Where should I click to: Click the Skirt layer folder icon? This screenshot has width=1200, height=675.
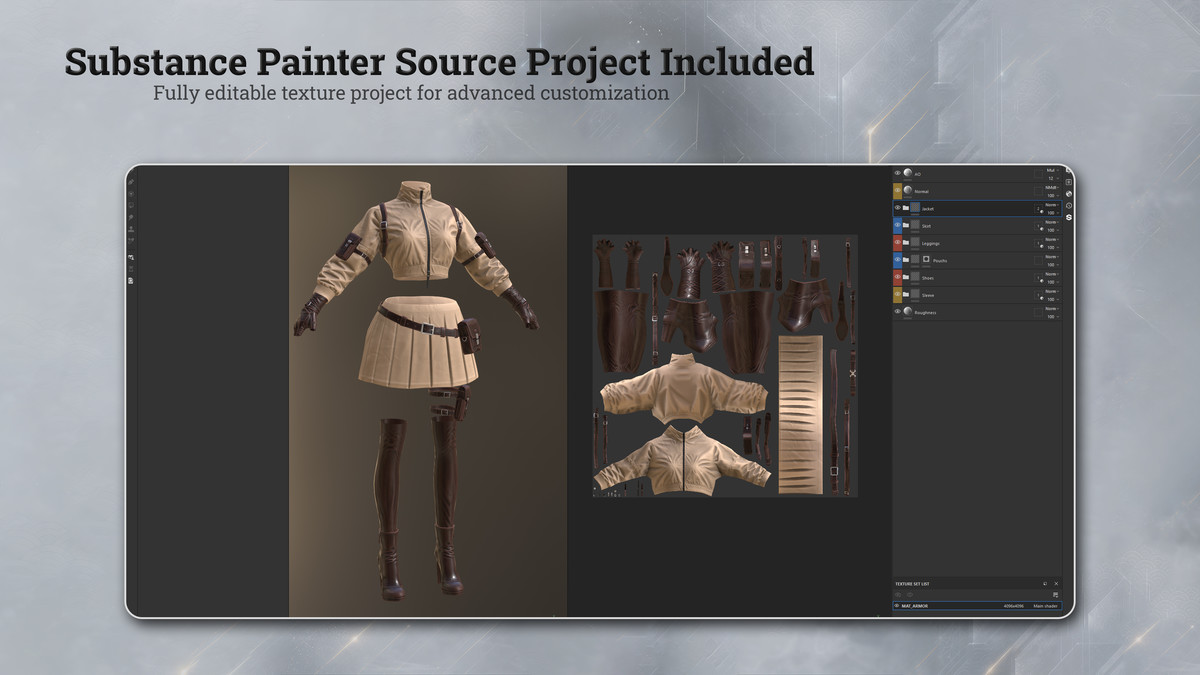coord(906,225)
